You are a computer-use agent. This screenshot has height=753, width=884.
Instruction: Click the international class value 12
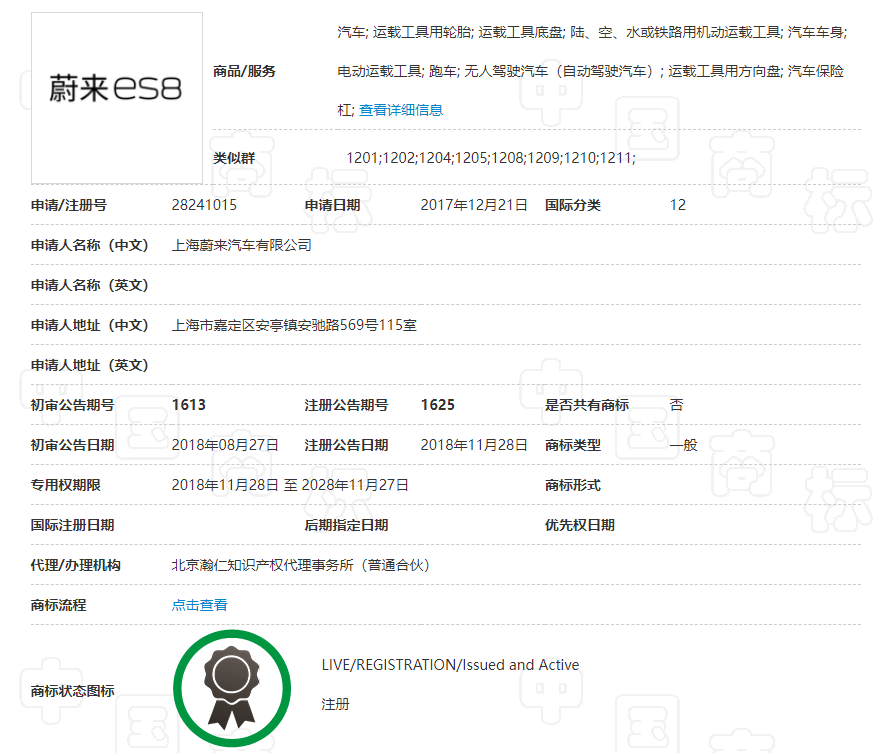click(678, 205)
